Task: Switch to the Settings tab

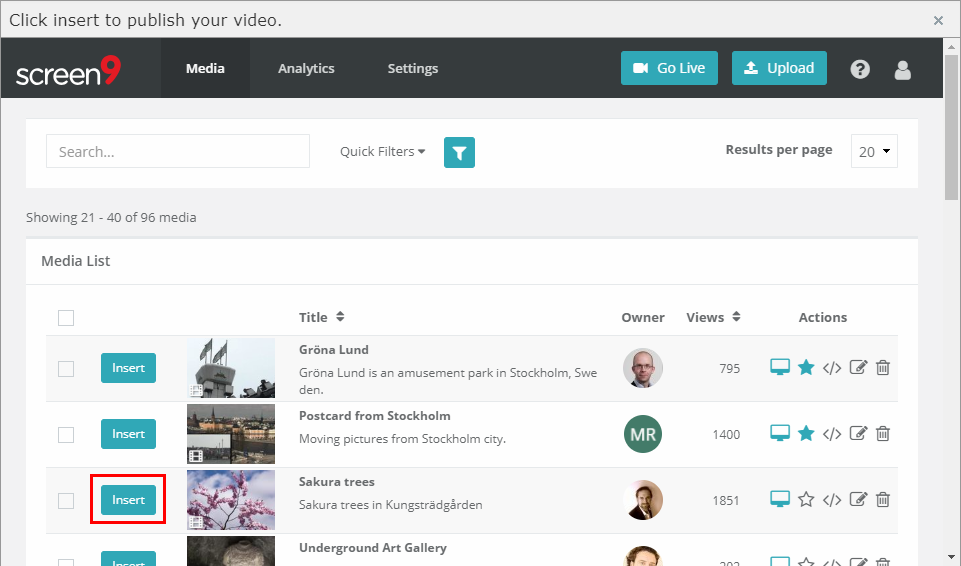Action: [412, 69]
